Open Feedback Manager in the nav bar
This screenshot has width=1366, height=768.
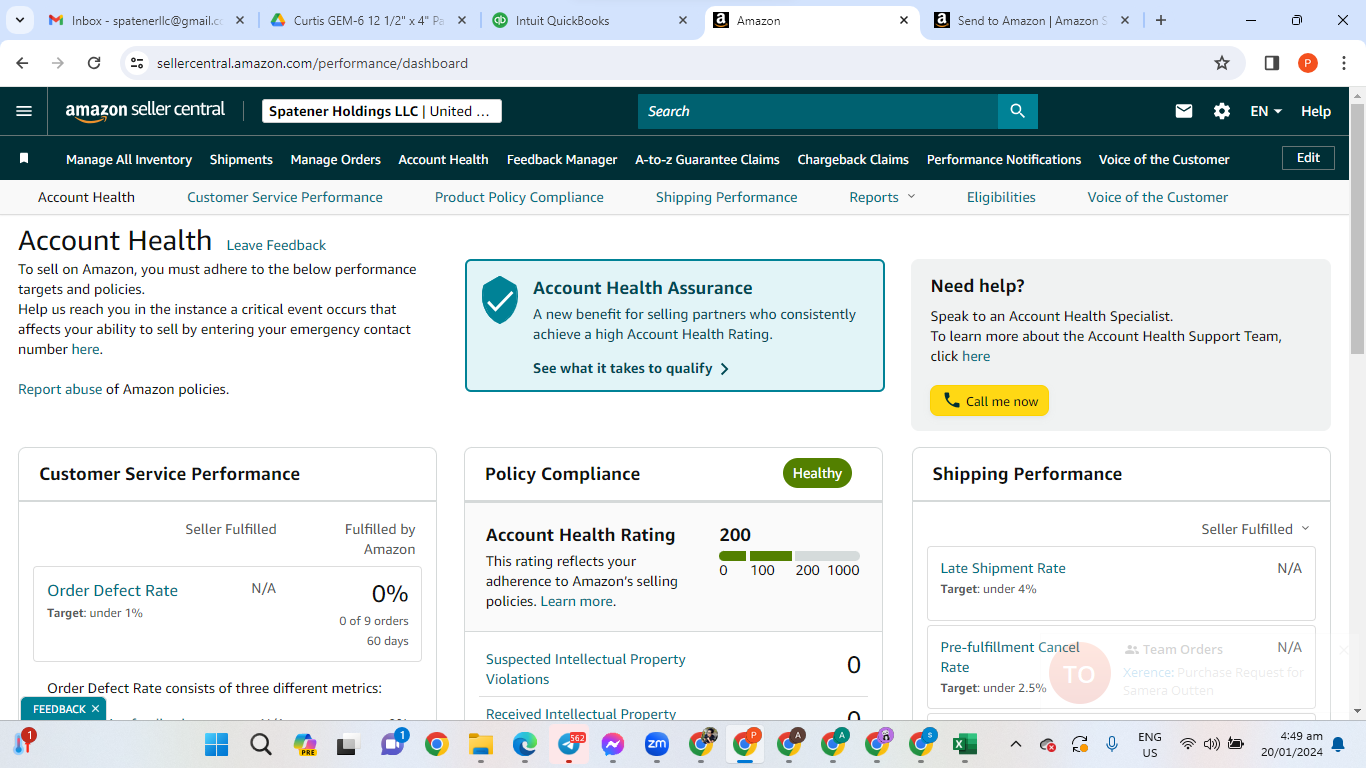click(562, 159)
